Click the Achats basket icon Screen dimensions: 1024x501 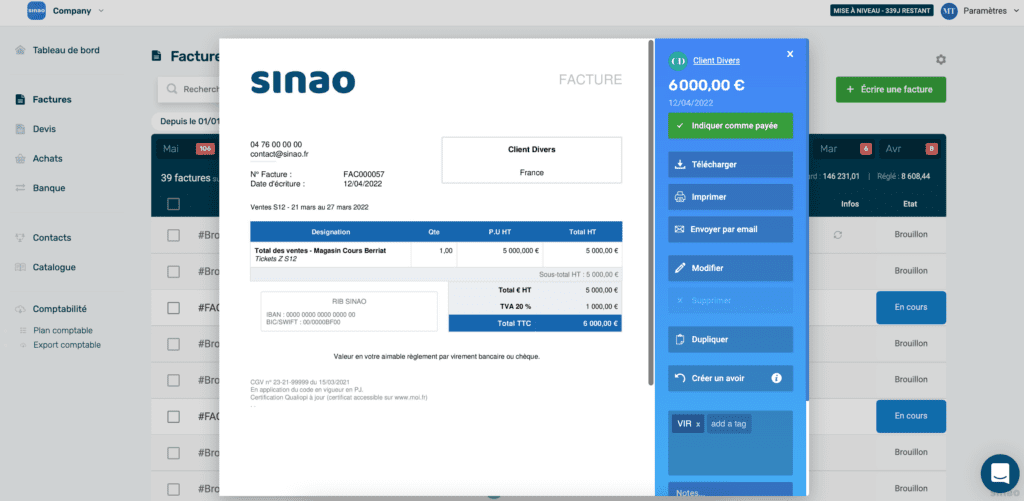tap(20, 158)
